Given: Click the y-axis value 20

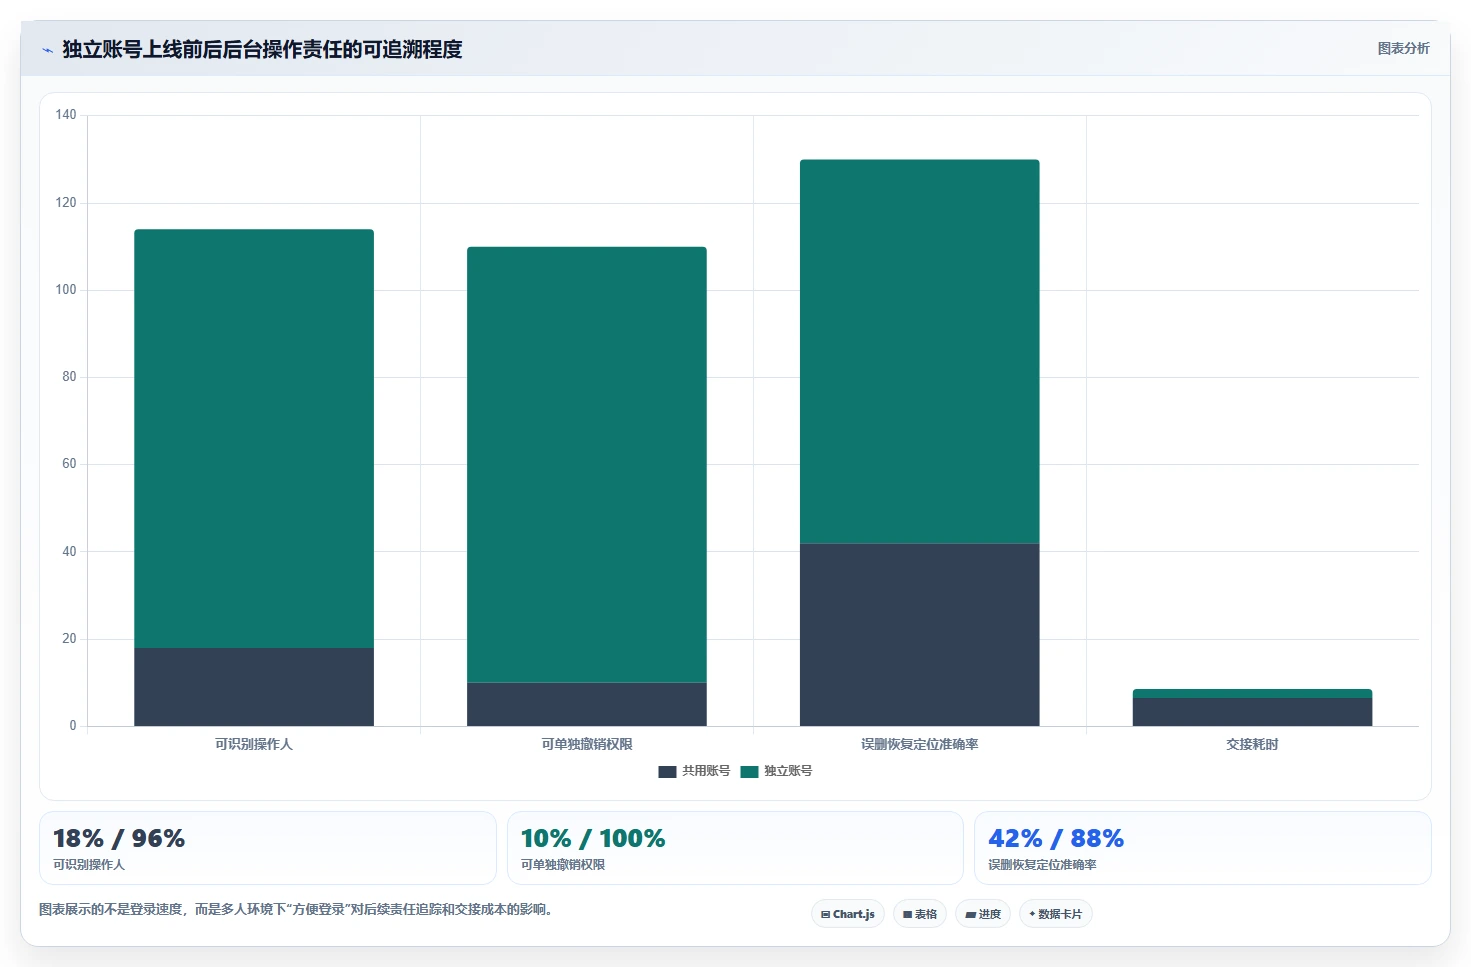Looking at the screenshot, I should tap(69, 639).
